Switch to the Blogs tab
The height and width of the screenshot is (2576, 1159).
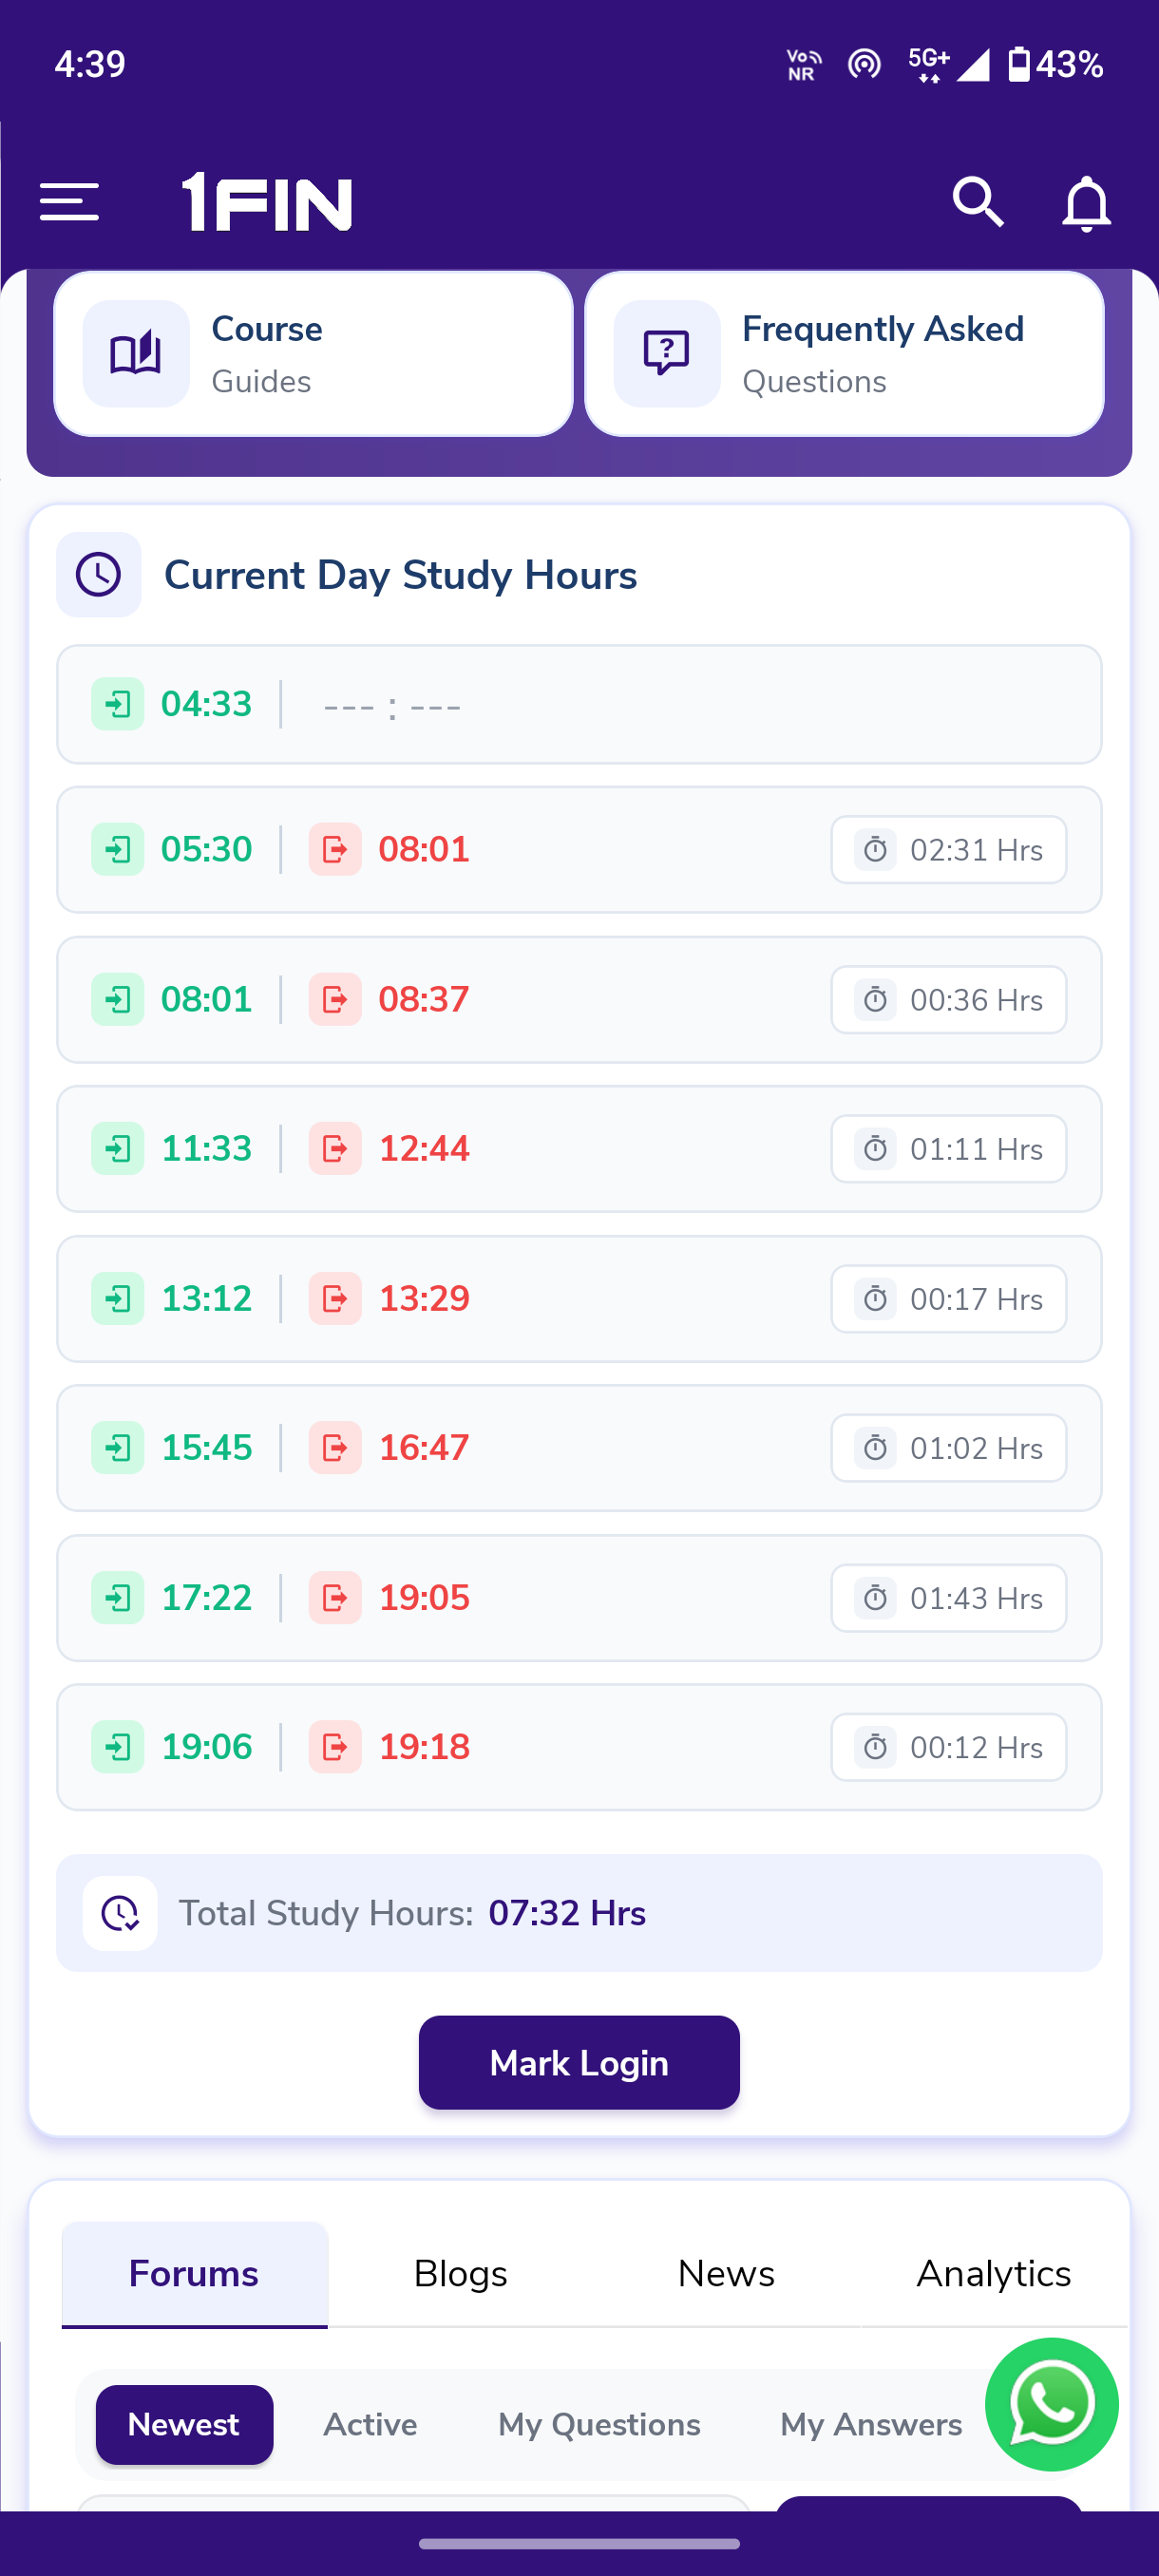pos(461,2274)
